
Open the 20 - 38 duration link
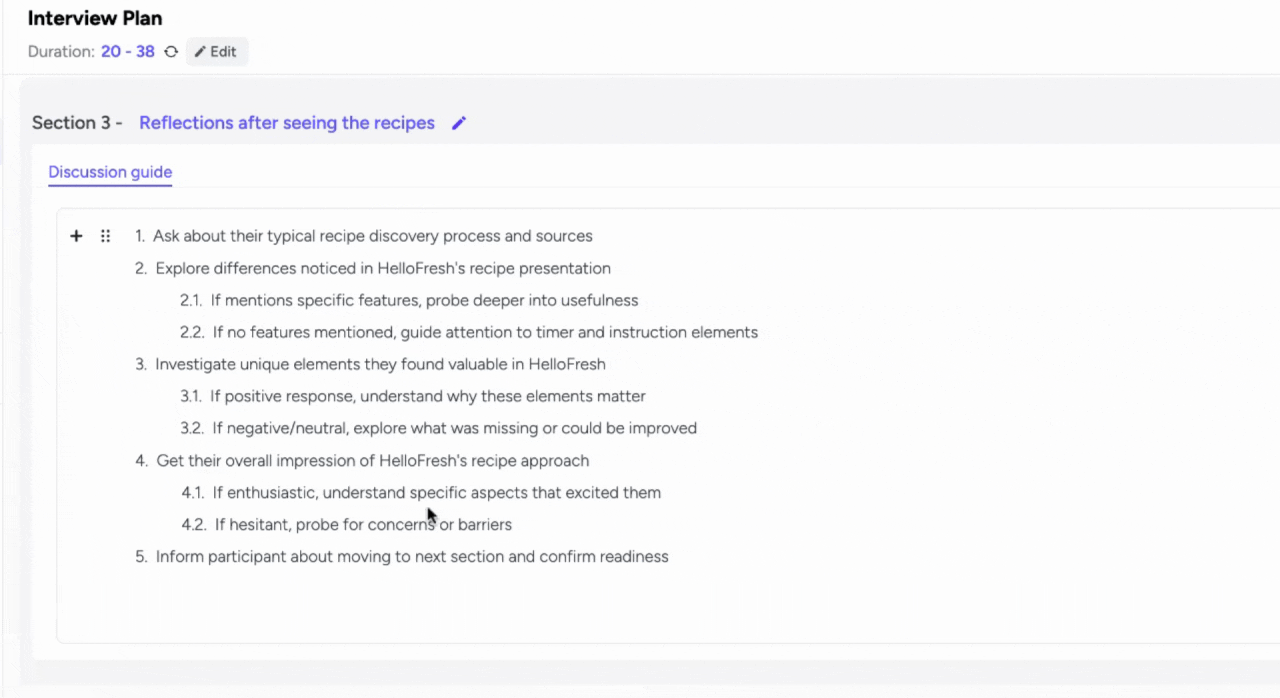point(127,51)
